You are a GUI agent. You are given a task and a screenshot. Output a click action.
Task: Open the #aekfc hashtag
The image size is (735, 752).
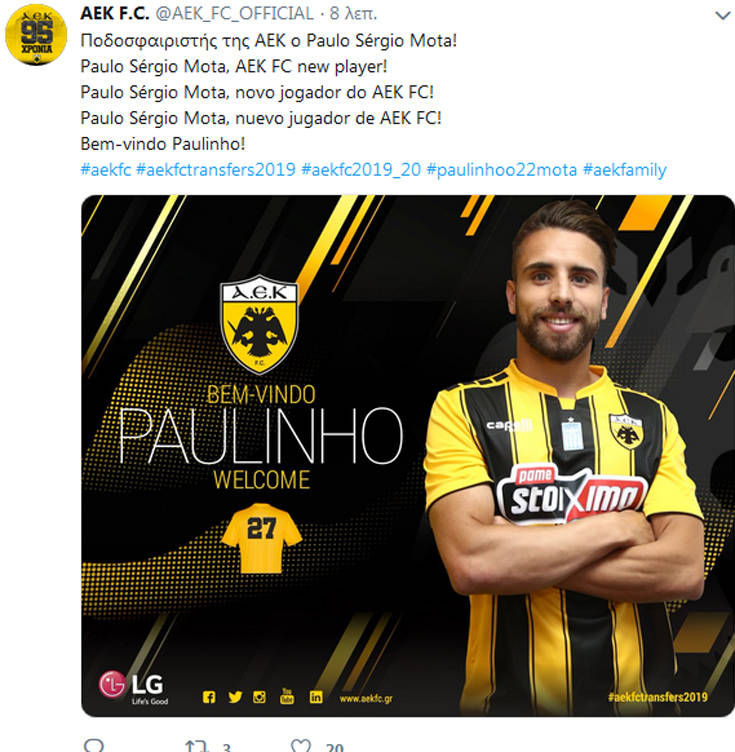point(105,170)
